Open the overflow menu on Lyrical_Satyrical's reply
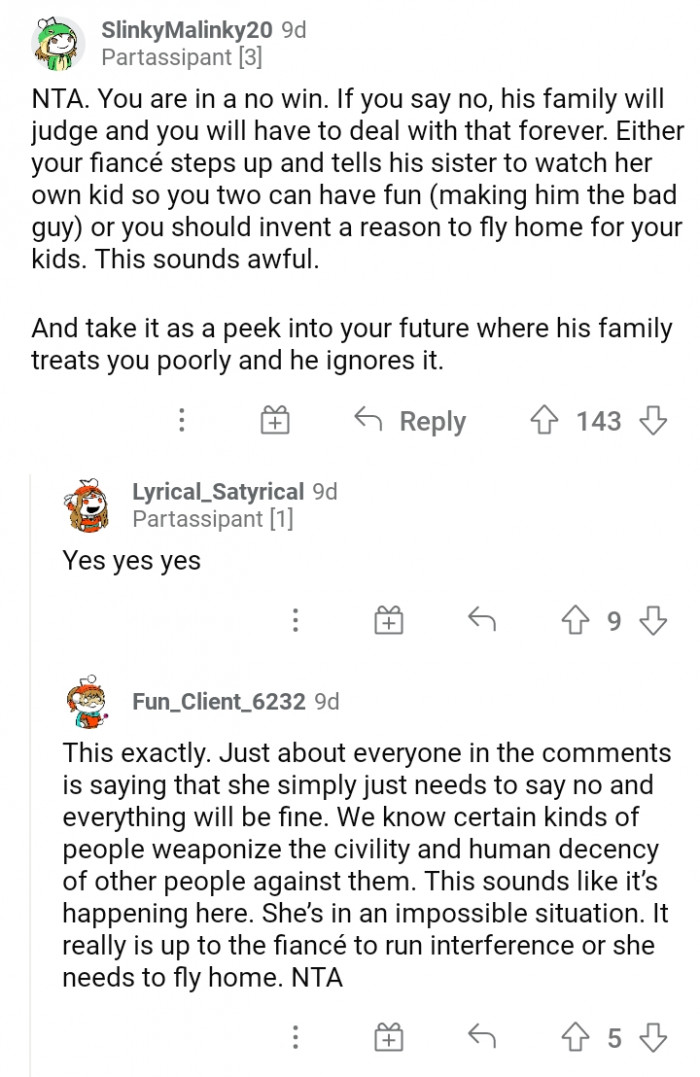The image size is (700, 1077). (295, 619)
